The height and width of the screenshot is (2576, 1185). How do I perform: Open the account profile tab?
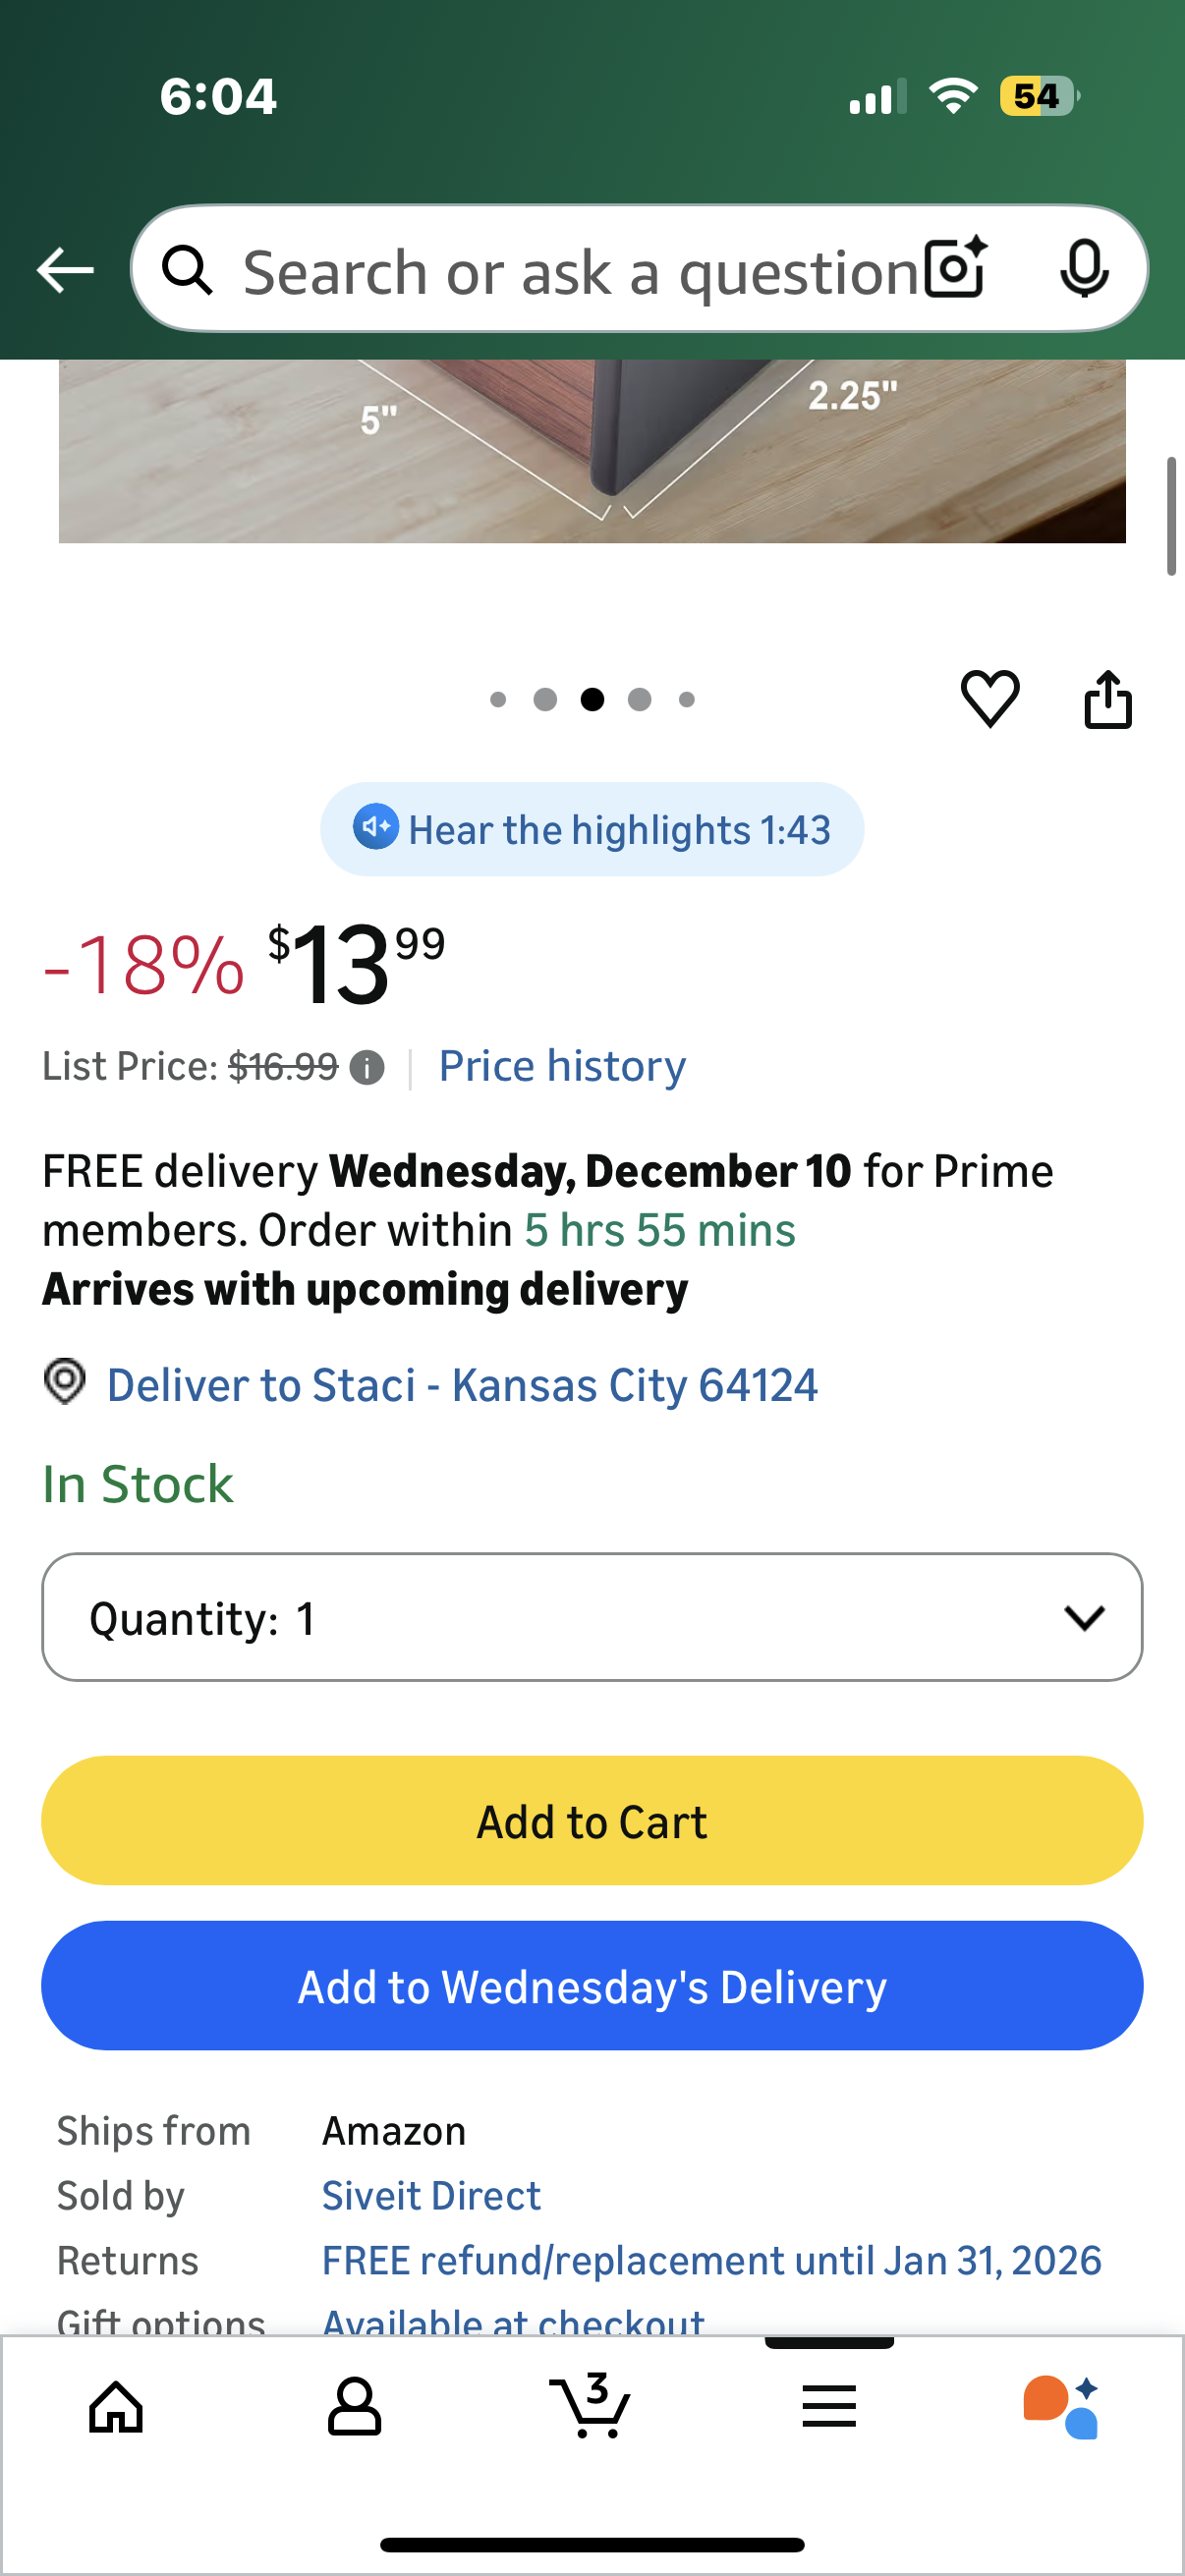tap(354, 2406)
